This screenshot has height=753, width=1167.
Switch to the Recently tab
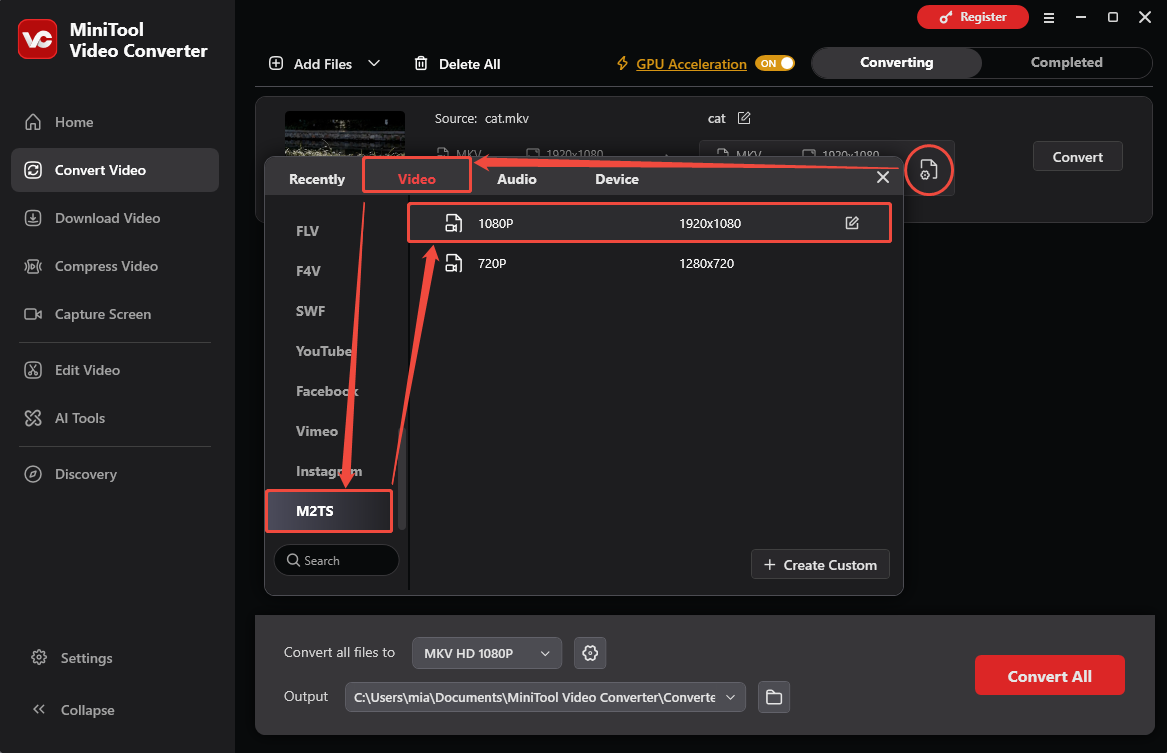pyautogui.click(x=317, y=179)
